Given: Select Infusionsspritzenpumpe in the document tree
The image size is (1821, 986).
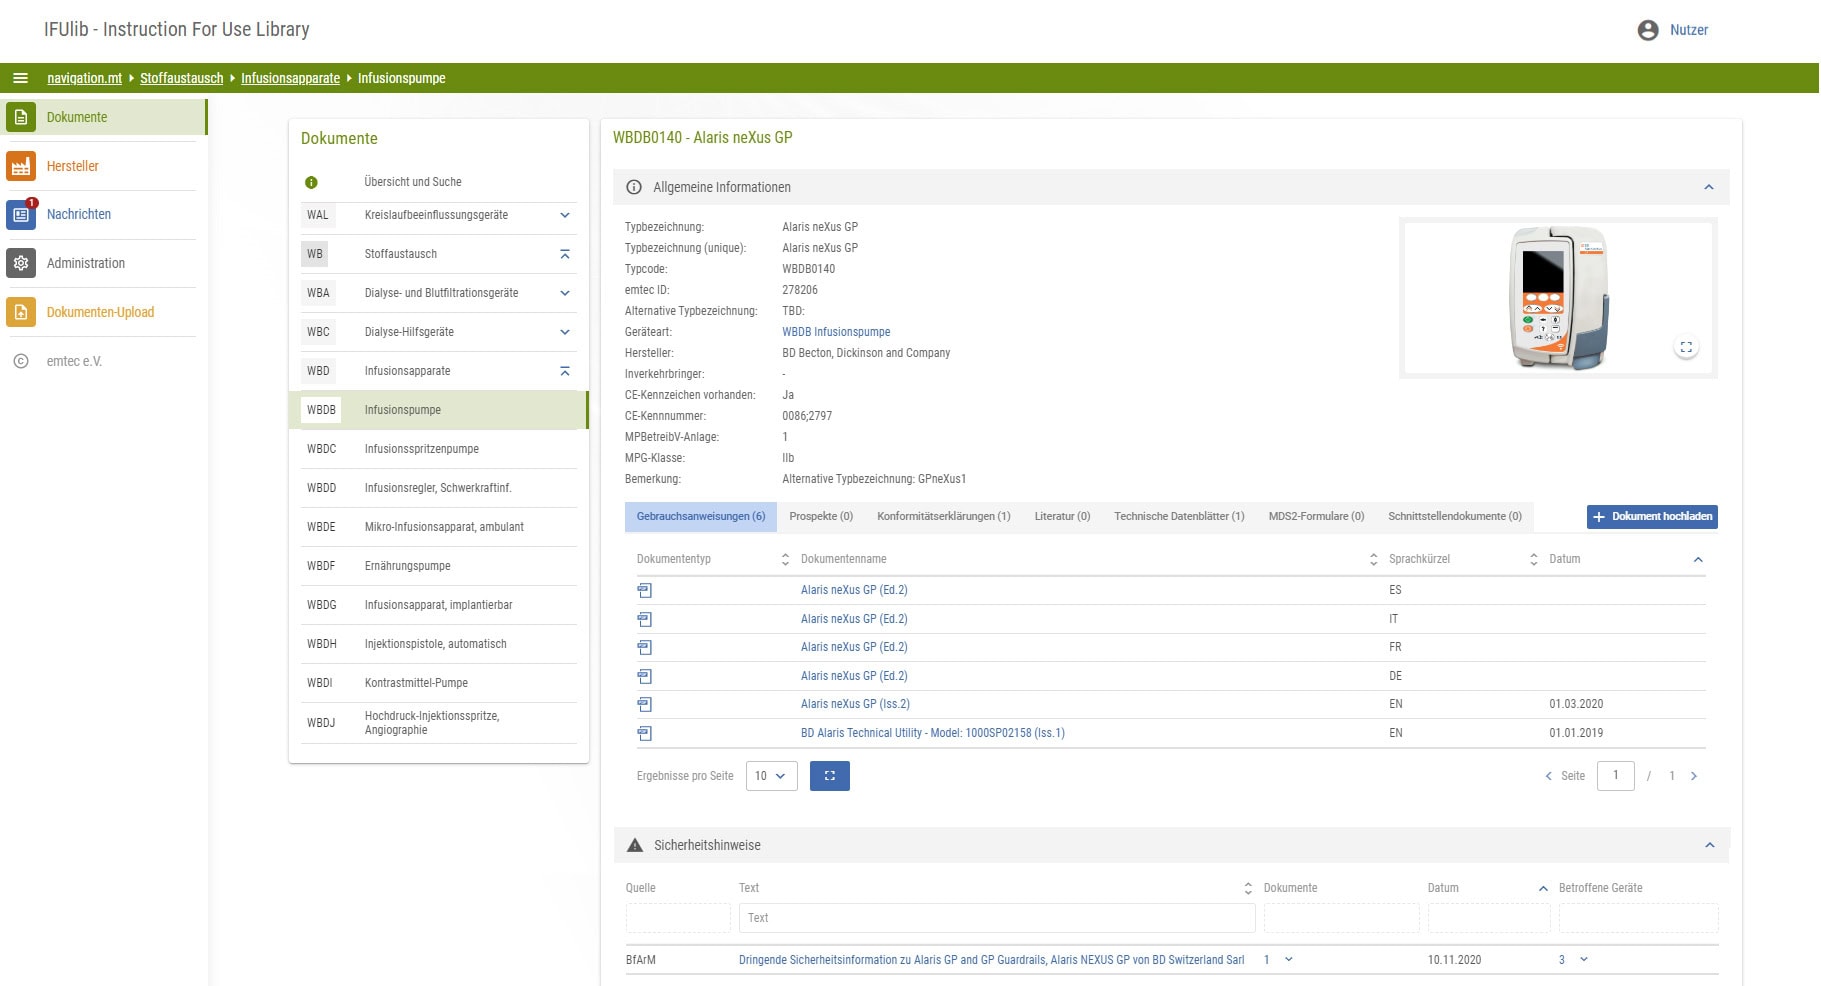Looking at the screenshot, I should [x=421, y=449].
